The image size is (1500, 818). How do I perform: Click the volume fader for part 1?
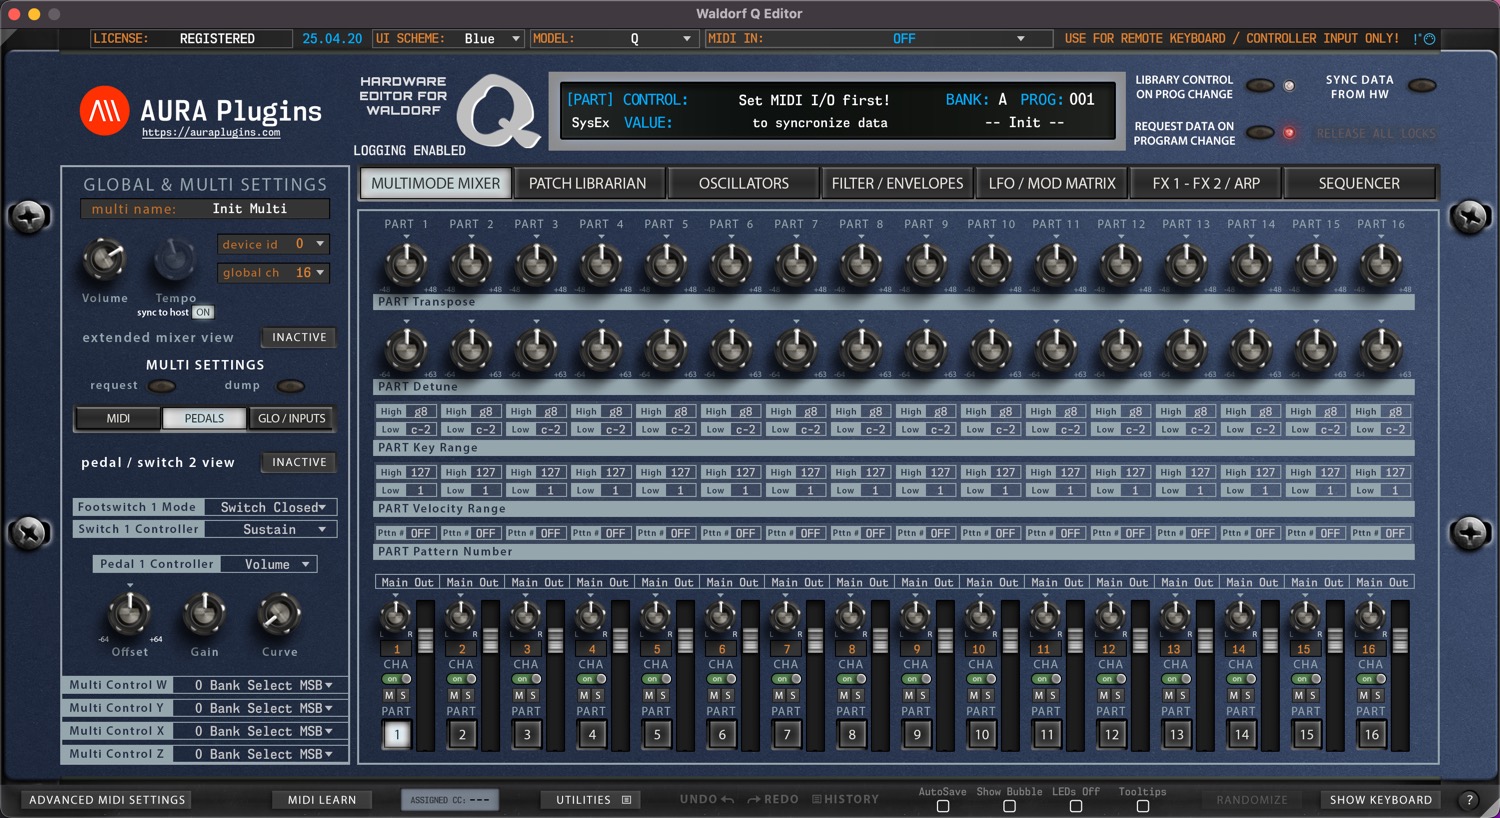[425, 640]
